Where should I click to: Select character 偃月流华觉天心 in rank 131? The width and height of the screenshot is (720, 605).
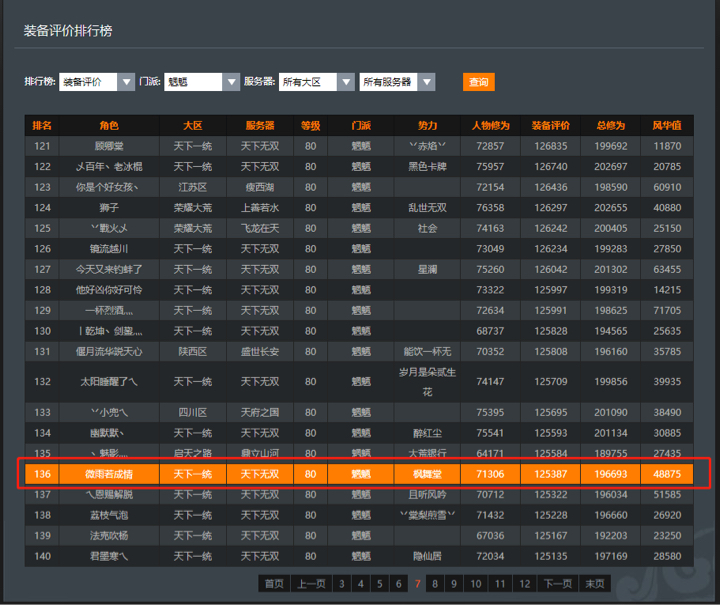tap(109, 352)
